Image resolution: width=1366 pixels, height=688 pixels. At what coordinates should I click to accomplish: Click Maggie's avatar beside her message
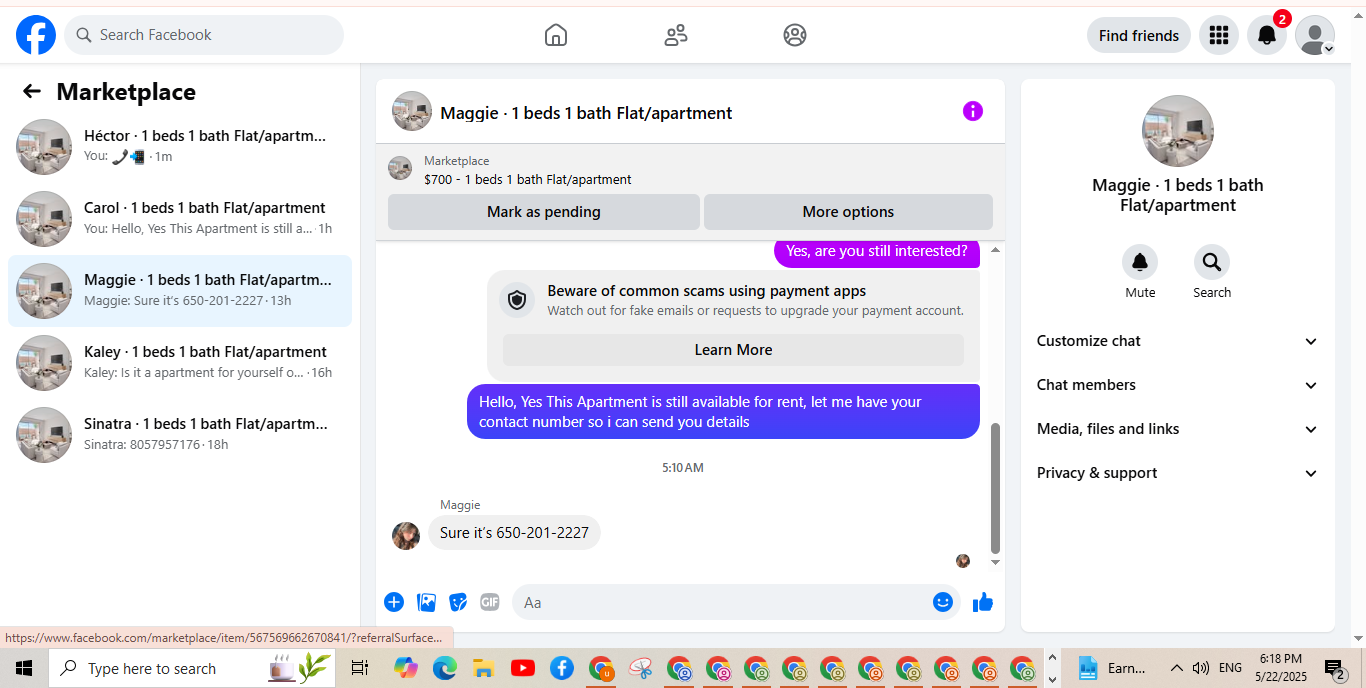(x=406, y=536)
